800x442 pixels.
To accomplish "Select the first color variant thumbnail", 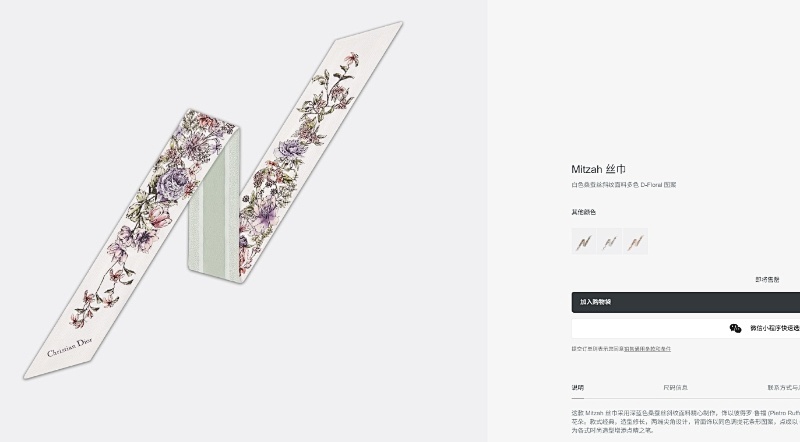I will tap(583, 241).
